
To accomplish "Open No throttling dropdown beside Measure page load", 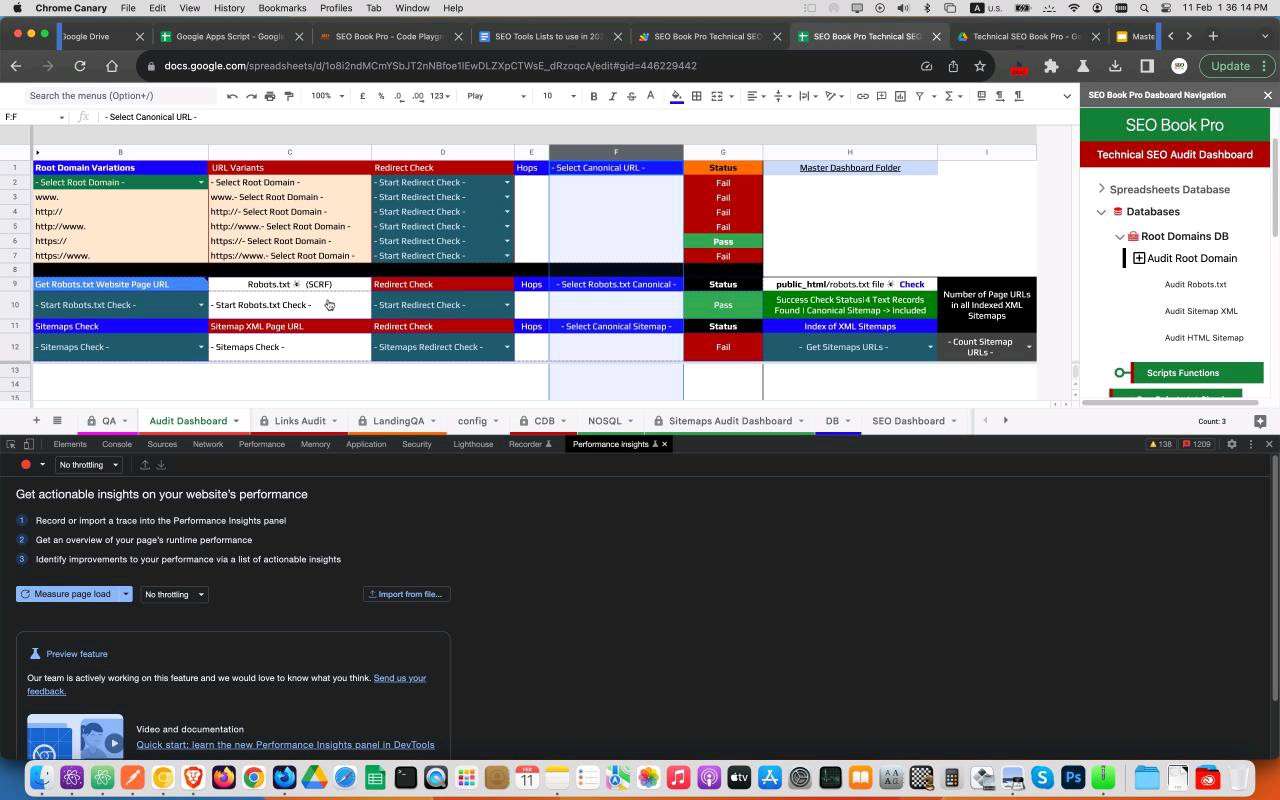I will coord(174,594).
